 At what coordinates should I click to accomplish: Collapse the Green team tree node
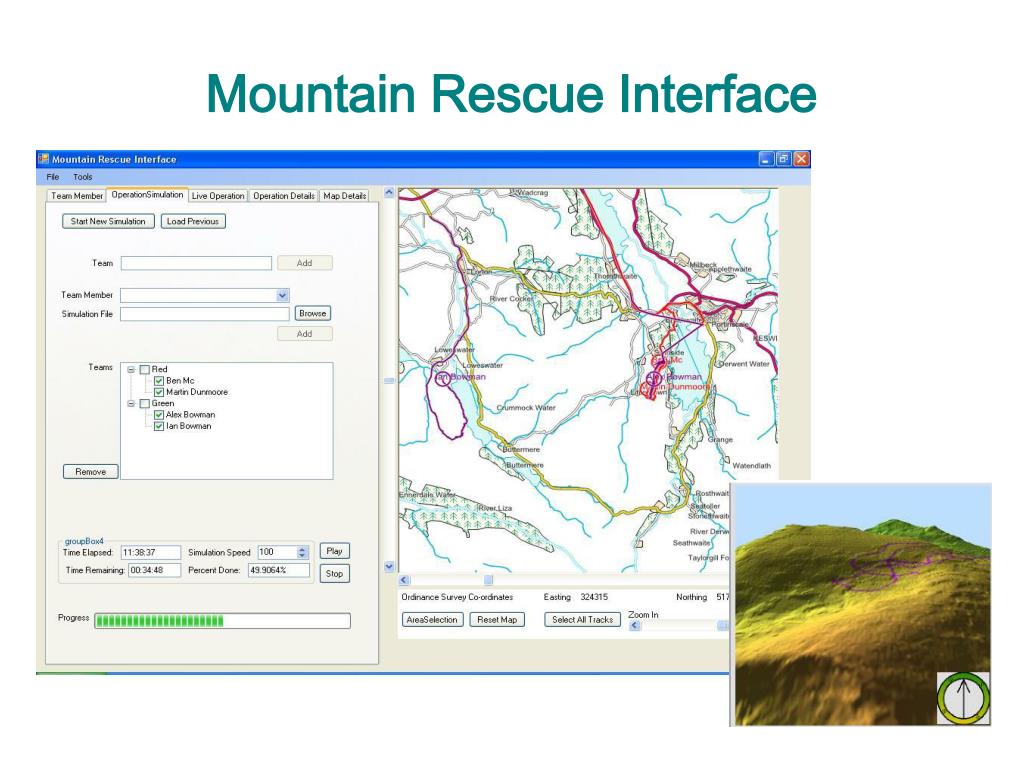pos(131,404)
